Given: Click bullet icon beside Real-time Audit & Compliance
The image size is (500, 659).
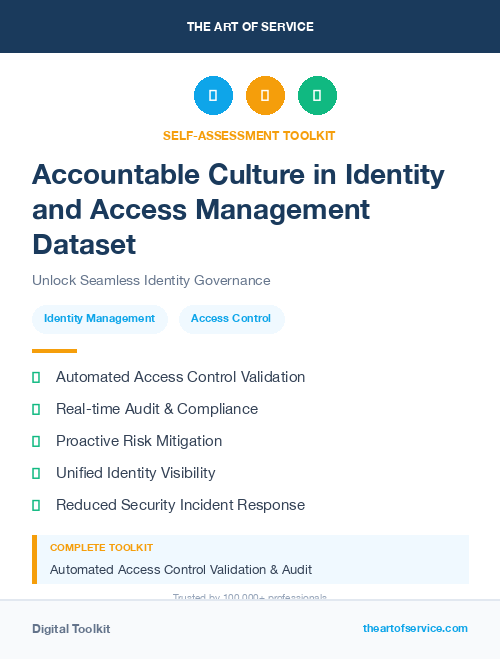Looking at the screenshot, I should [x=36, y=409].
